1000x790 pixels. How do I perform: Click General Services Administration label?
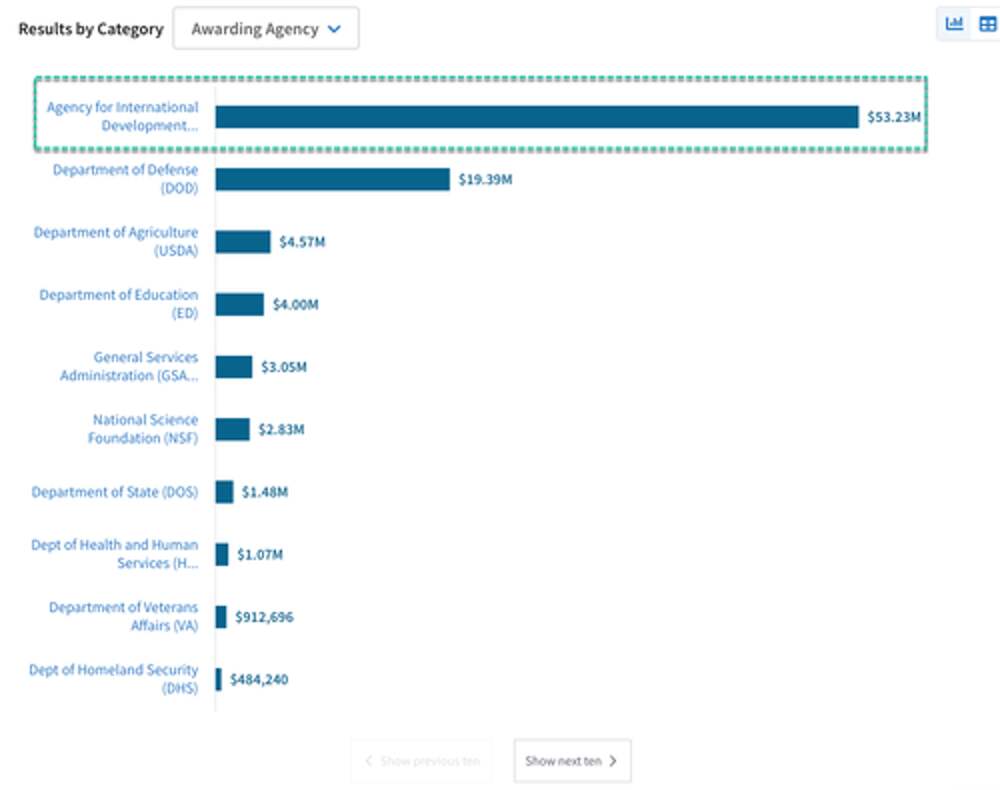coord(129,367)
